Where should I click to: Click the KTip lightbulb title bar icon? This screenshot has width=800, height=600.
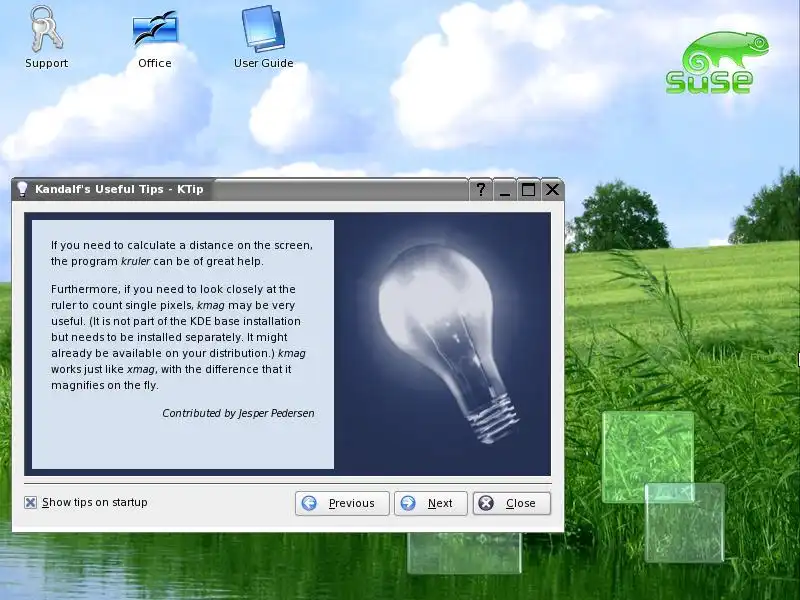point(22,189)
